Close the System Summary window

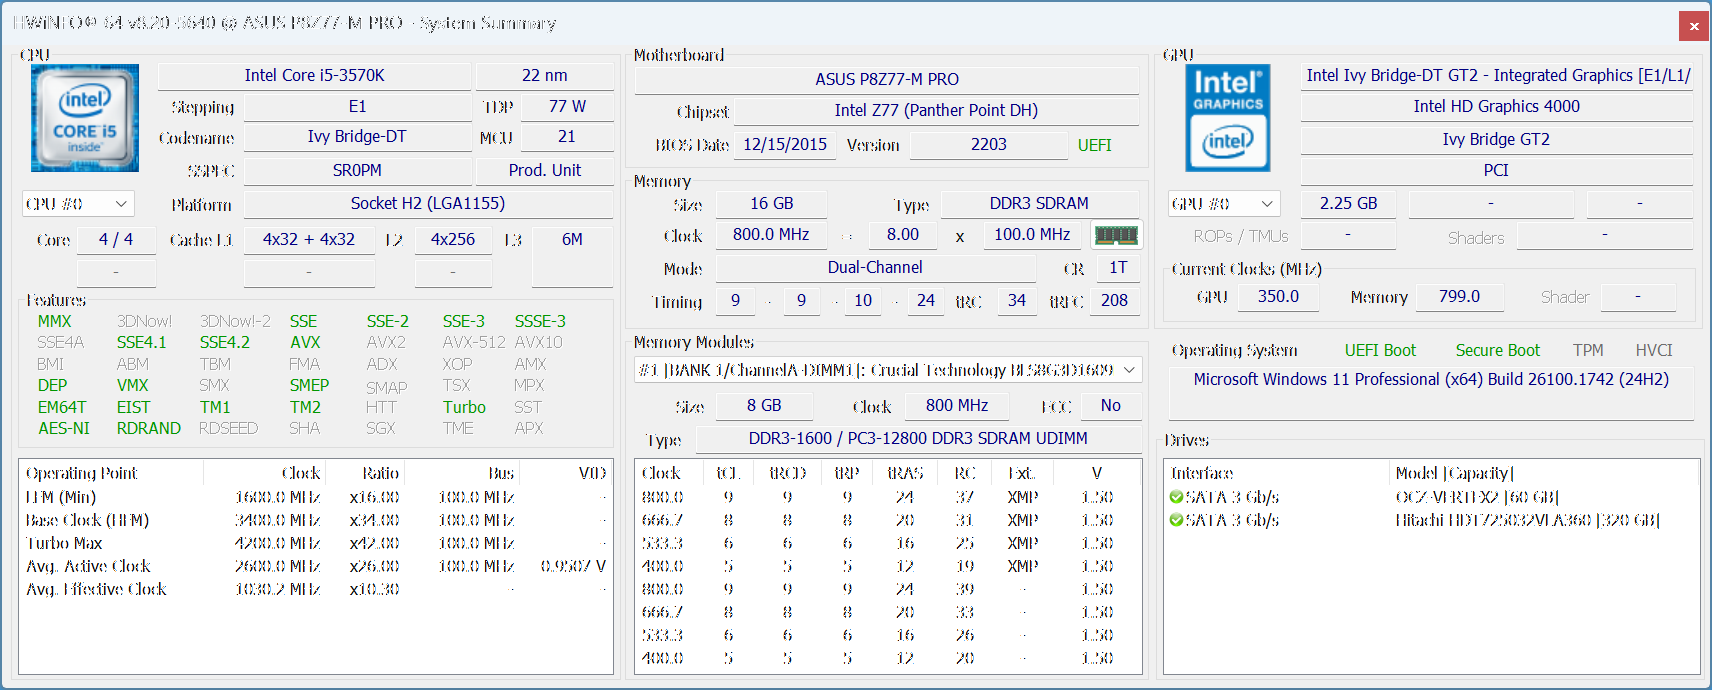point(1694,26)
